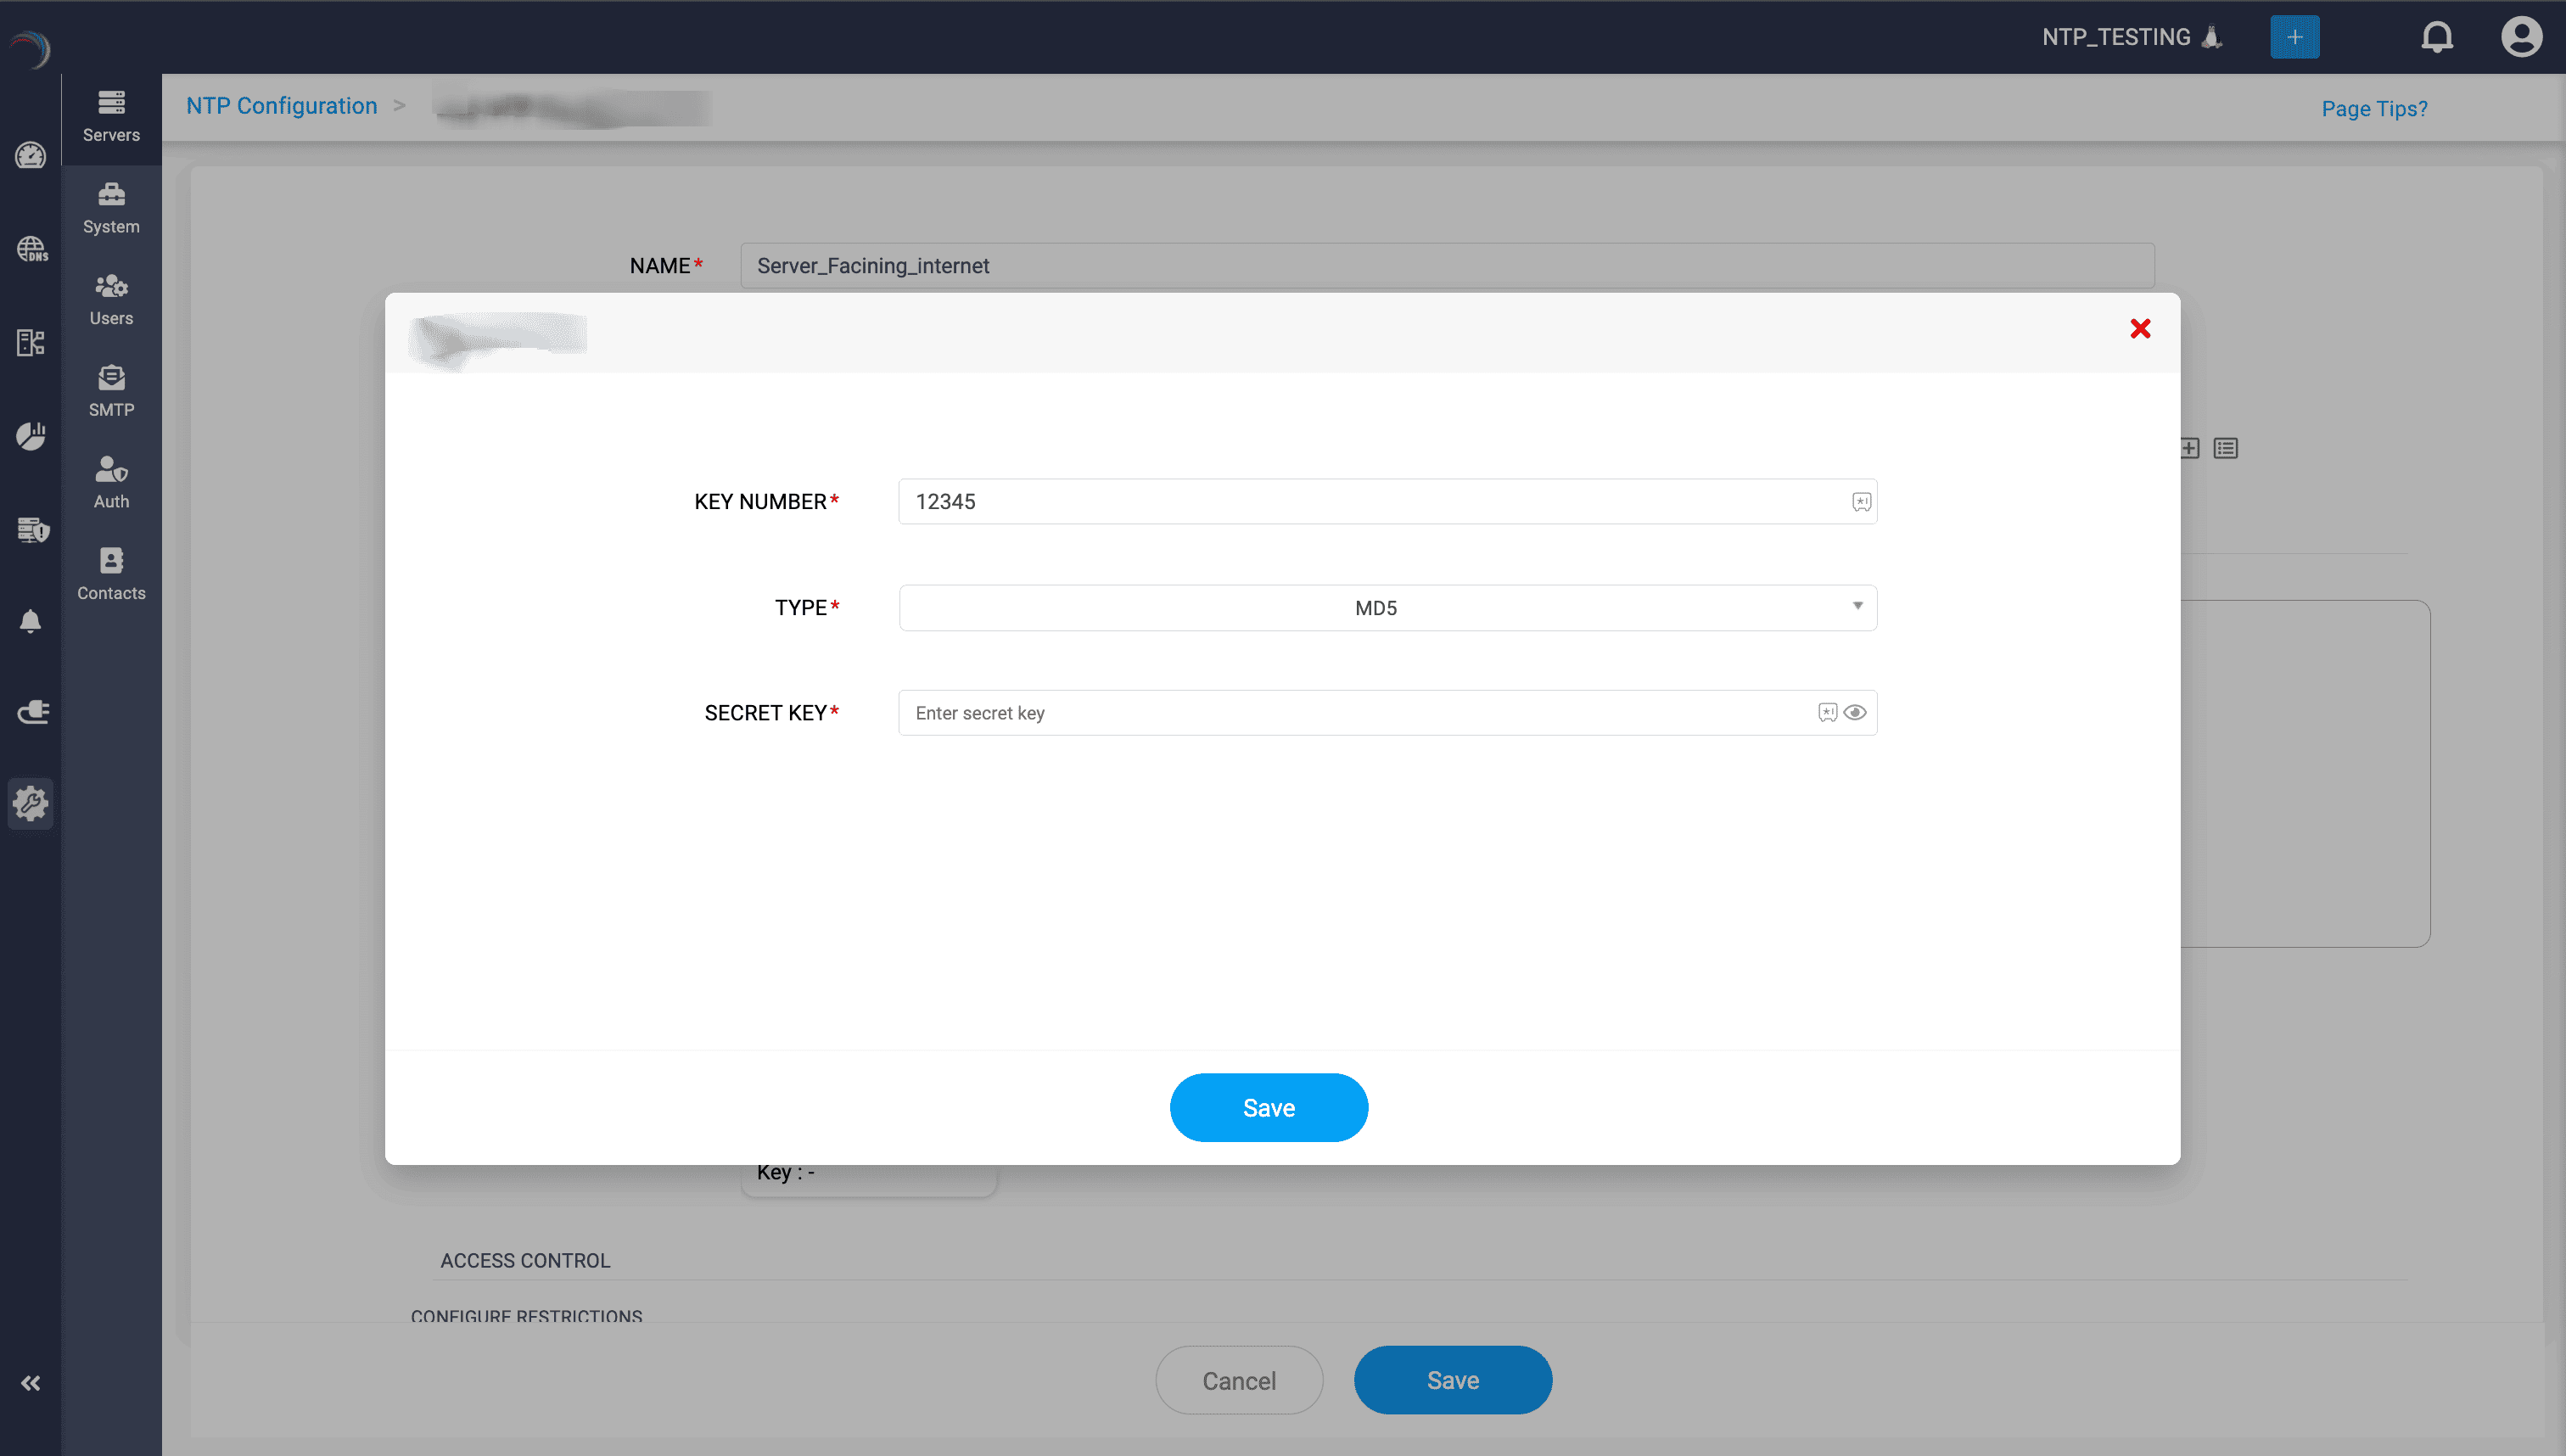Viewport: 2566px width, 1456px height.
Task: Expand the list view icon near the table
Action: tap(2226, 448)
